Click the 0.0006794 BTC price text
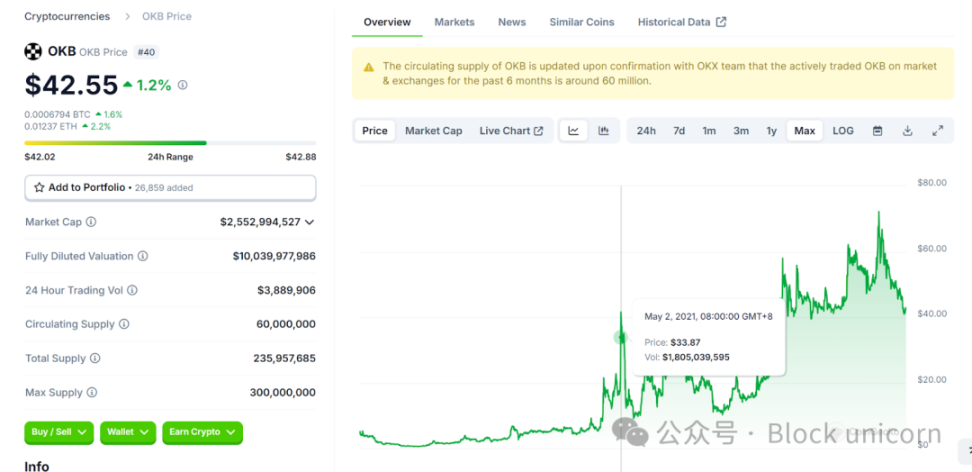Screen dimensions: 972x472 pyautogui.click(x=57, y=115)
